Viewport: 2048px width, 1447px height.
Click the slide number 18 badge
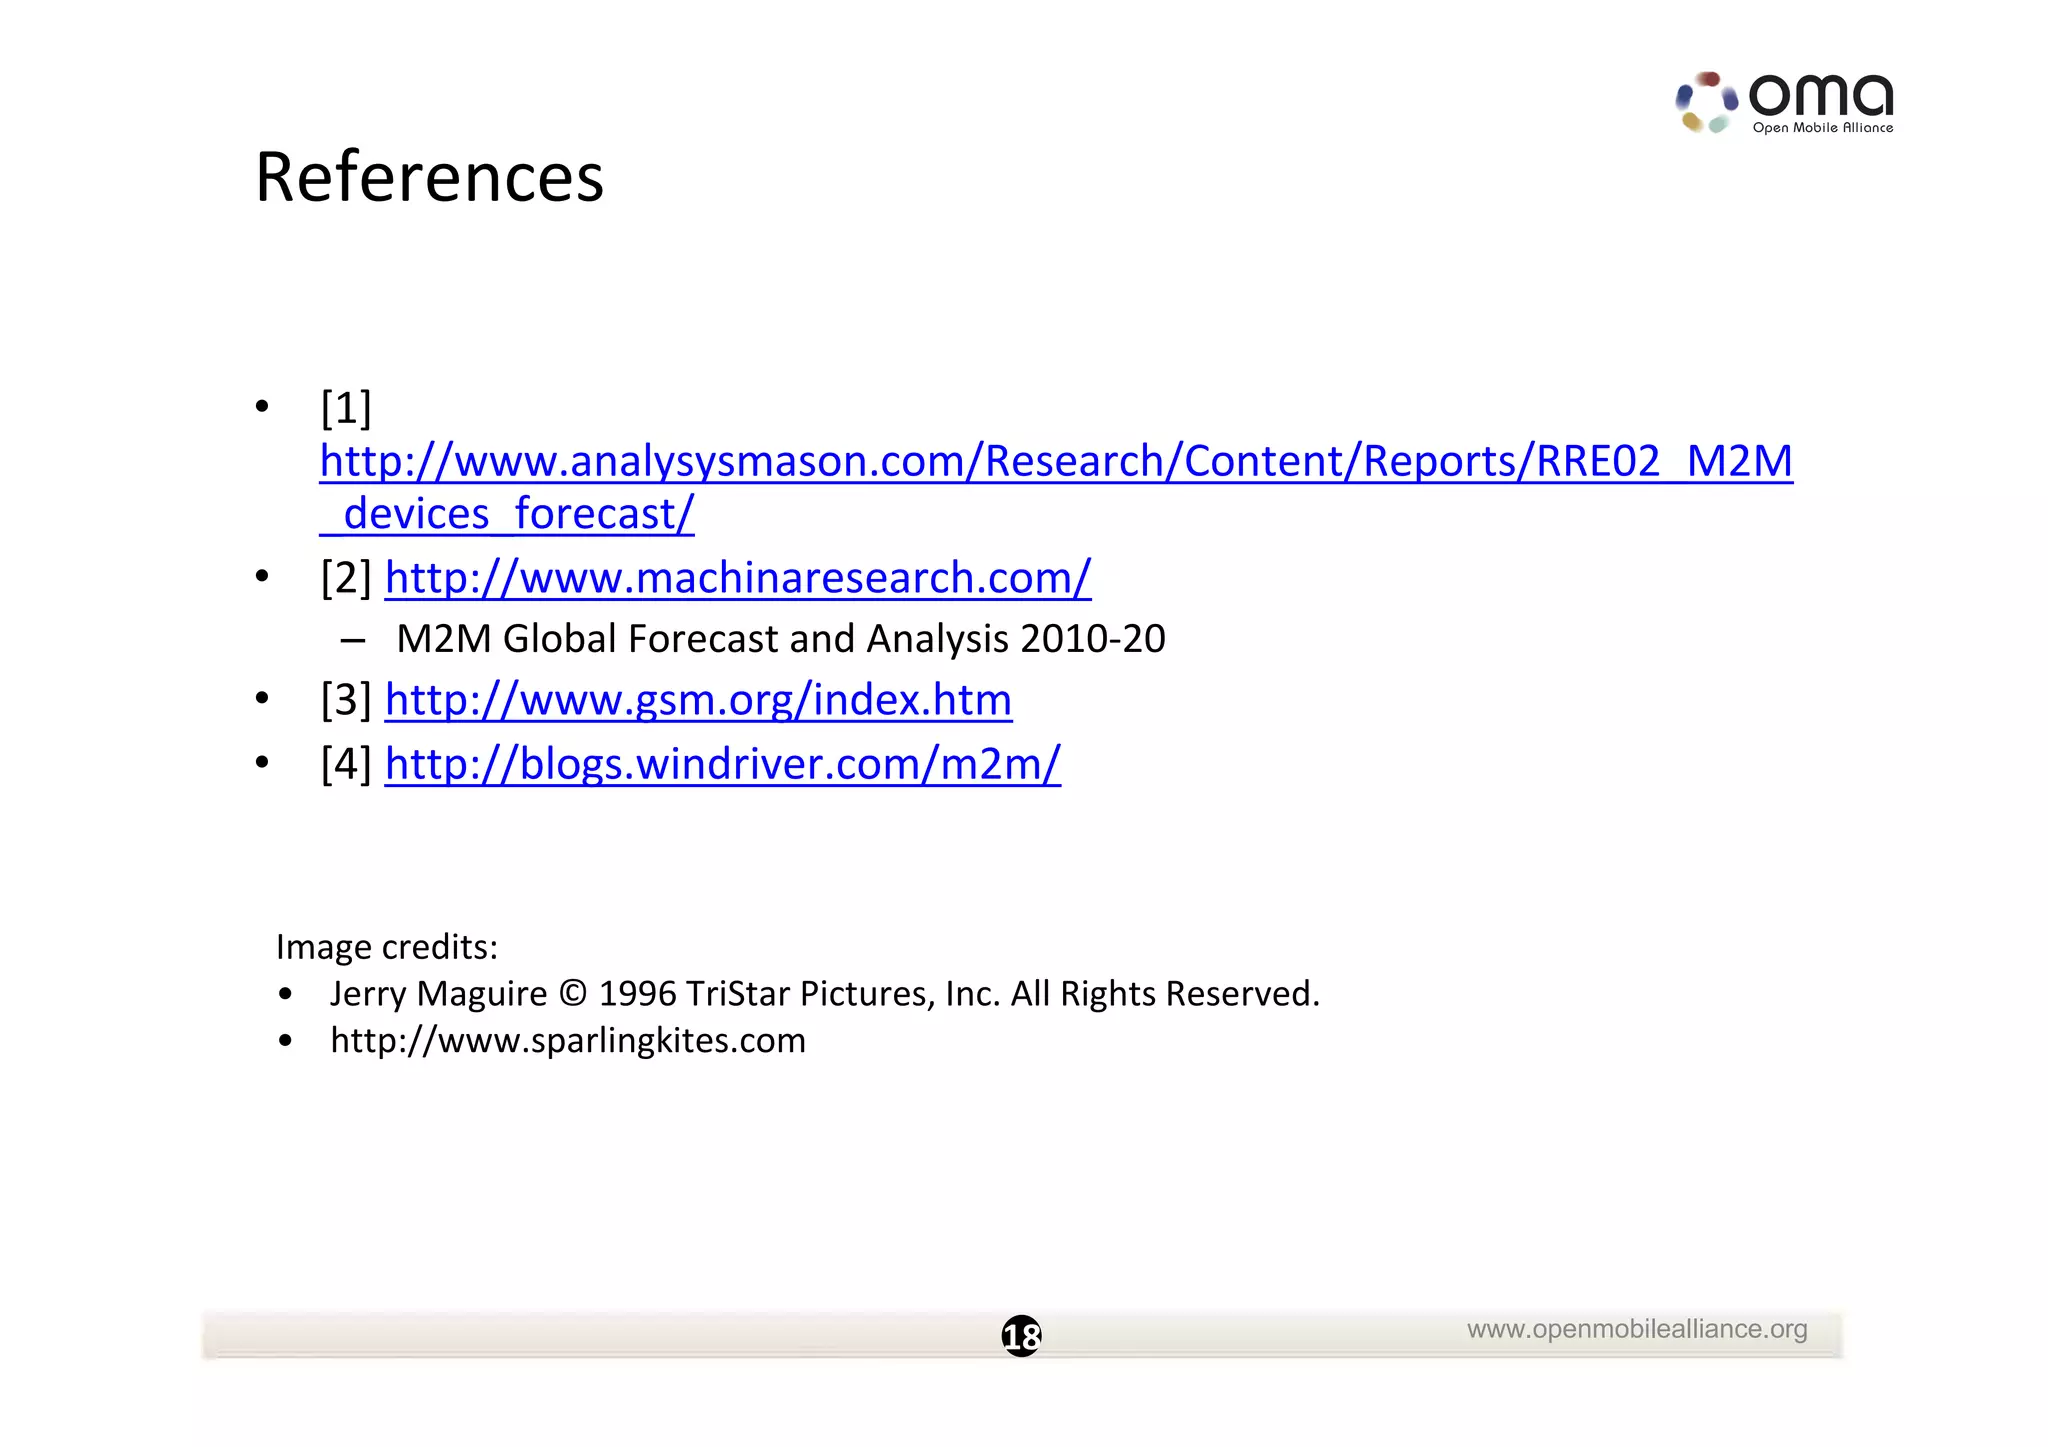tap(1021, 1336)
